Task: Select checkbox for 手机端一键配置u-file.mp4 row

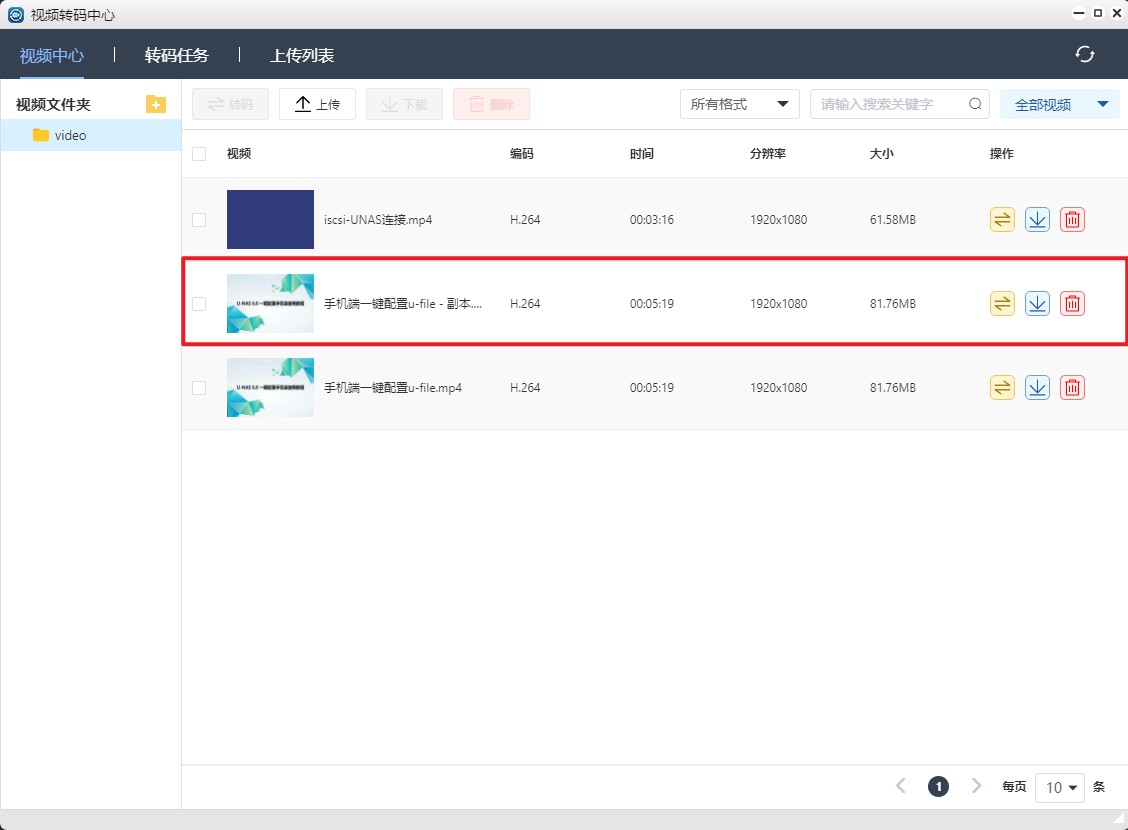Action: pyautogui.click(x=199, y=388)
